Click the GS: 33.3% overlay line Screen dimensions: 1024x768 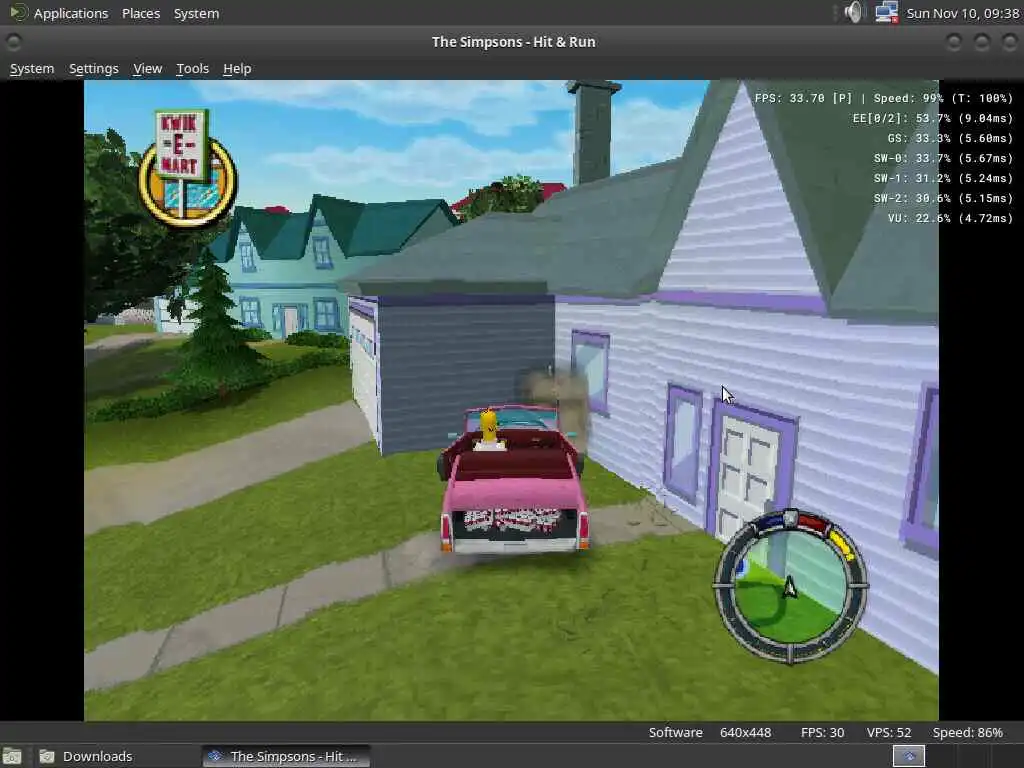click(x=950, y=138)
